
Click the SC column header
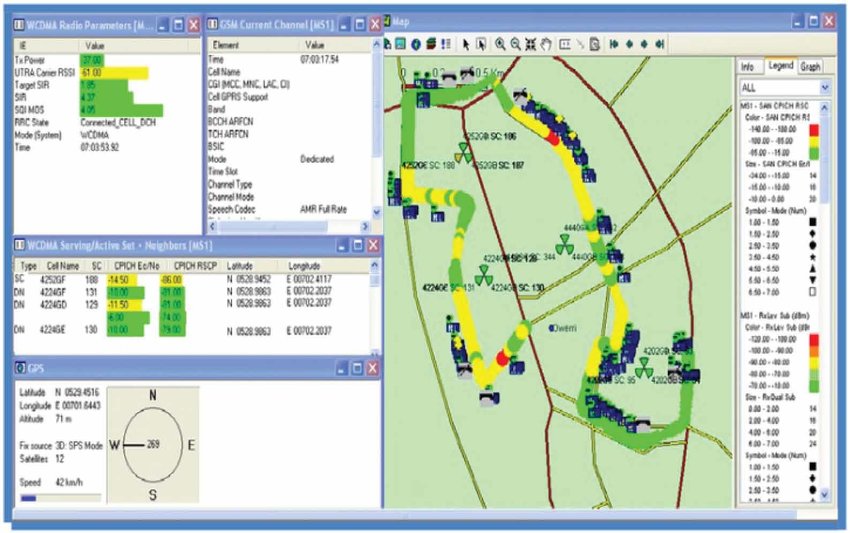pyautogui.click(x=96, y=266)
